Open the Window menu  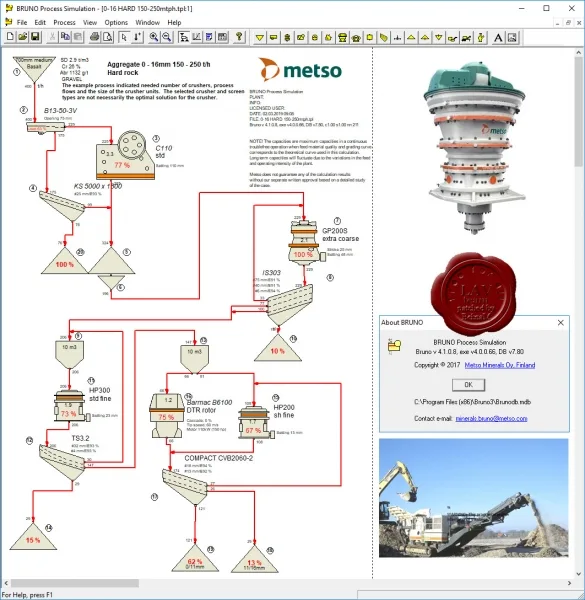coord(147,23)
